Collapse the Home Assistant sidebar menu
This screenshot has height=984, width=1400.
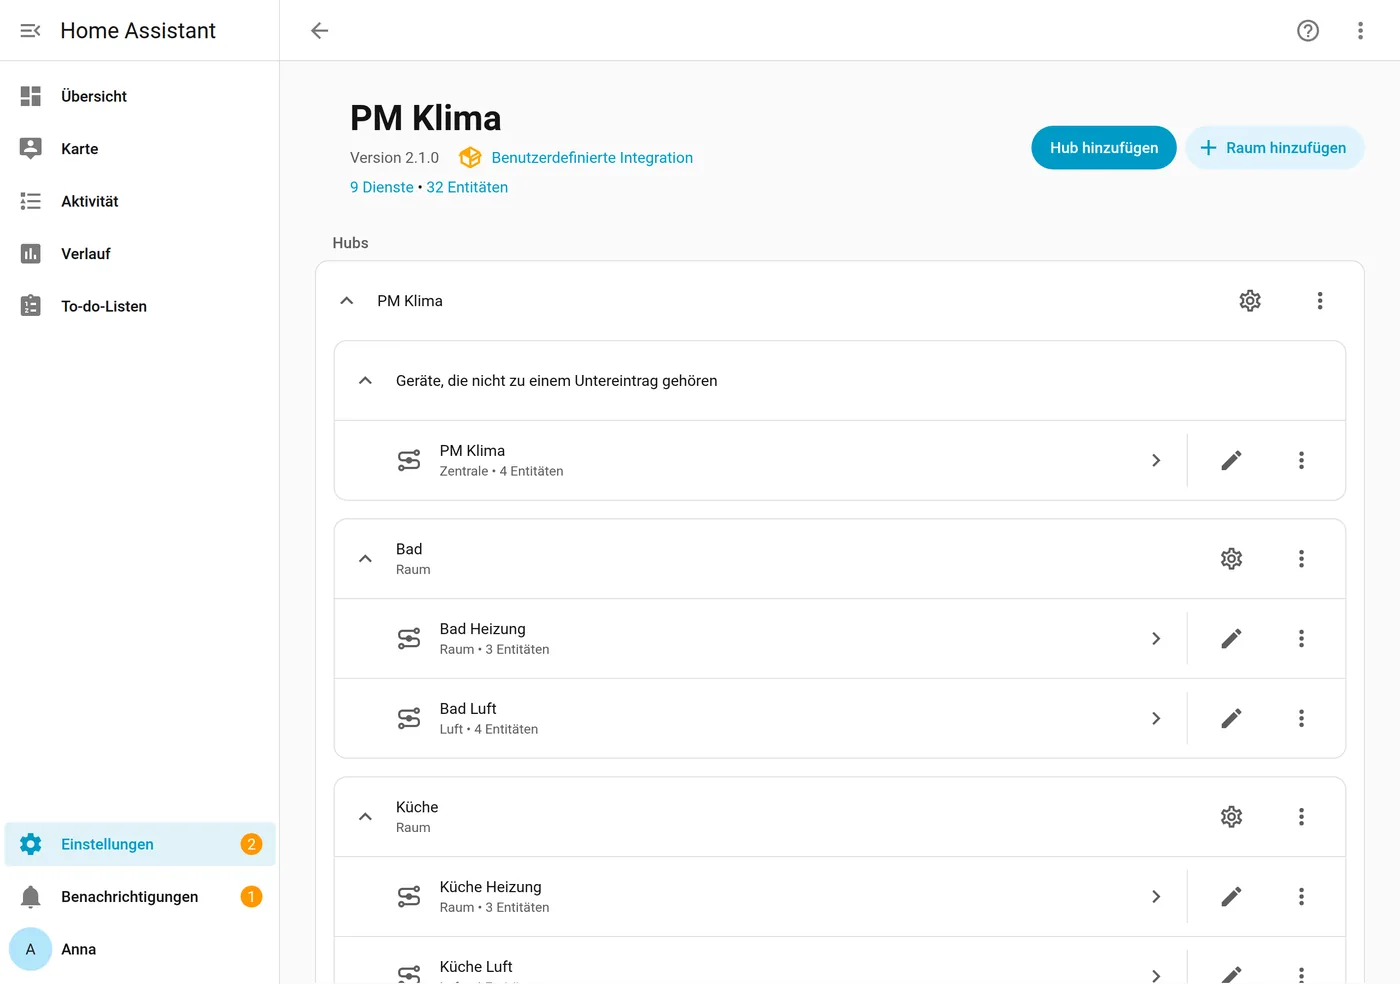(31, 31)
